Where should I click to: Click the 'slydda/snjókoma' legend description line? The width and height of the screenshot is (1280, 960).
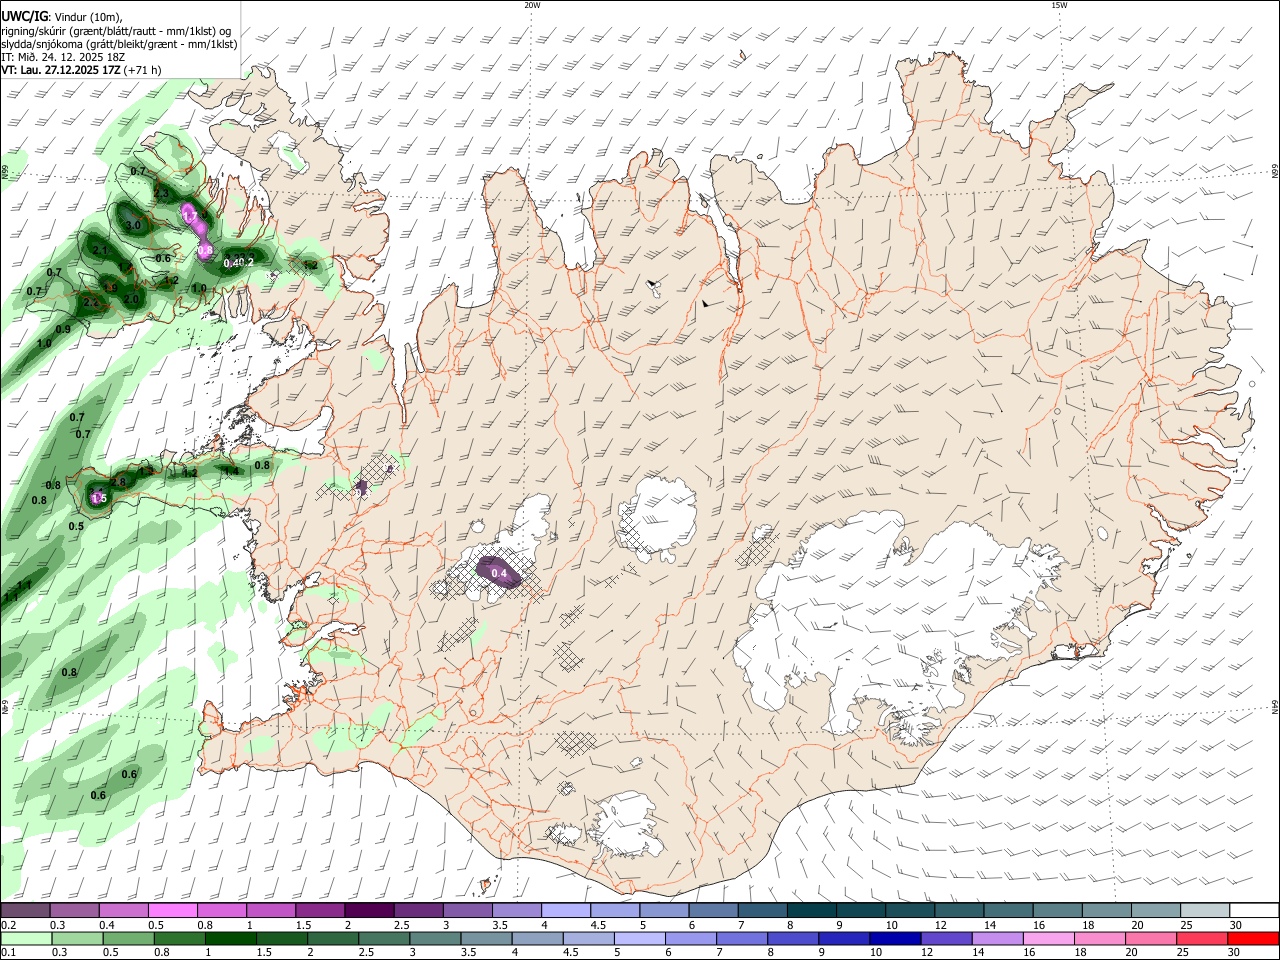tap(119, 44)
